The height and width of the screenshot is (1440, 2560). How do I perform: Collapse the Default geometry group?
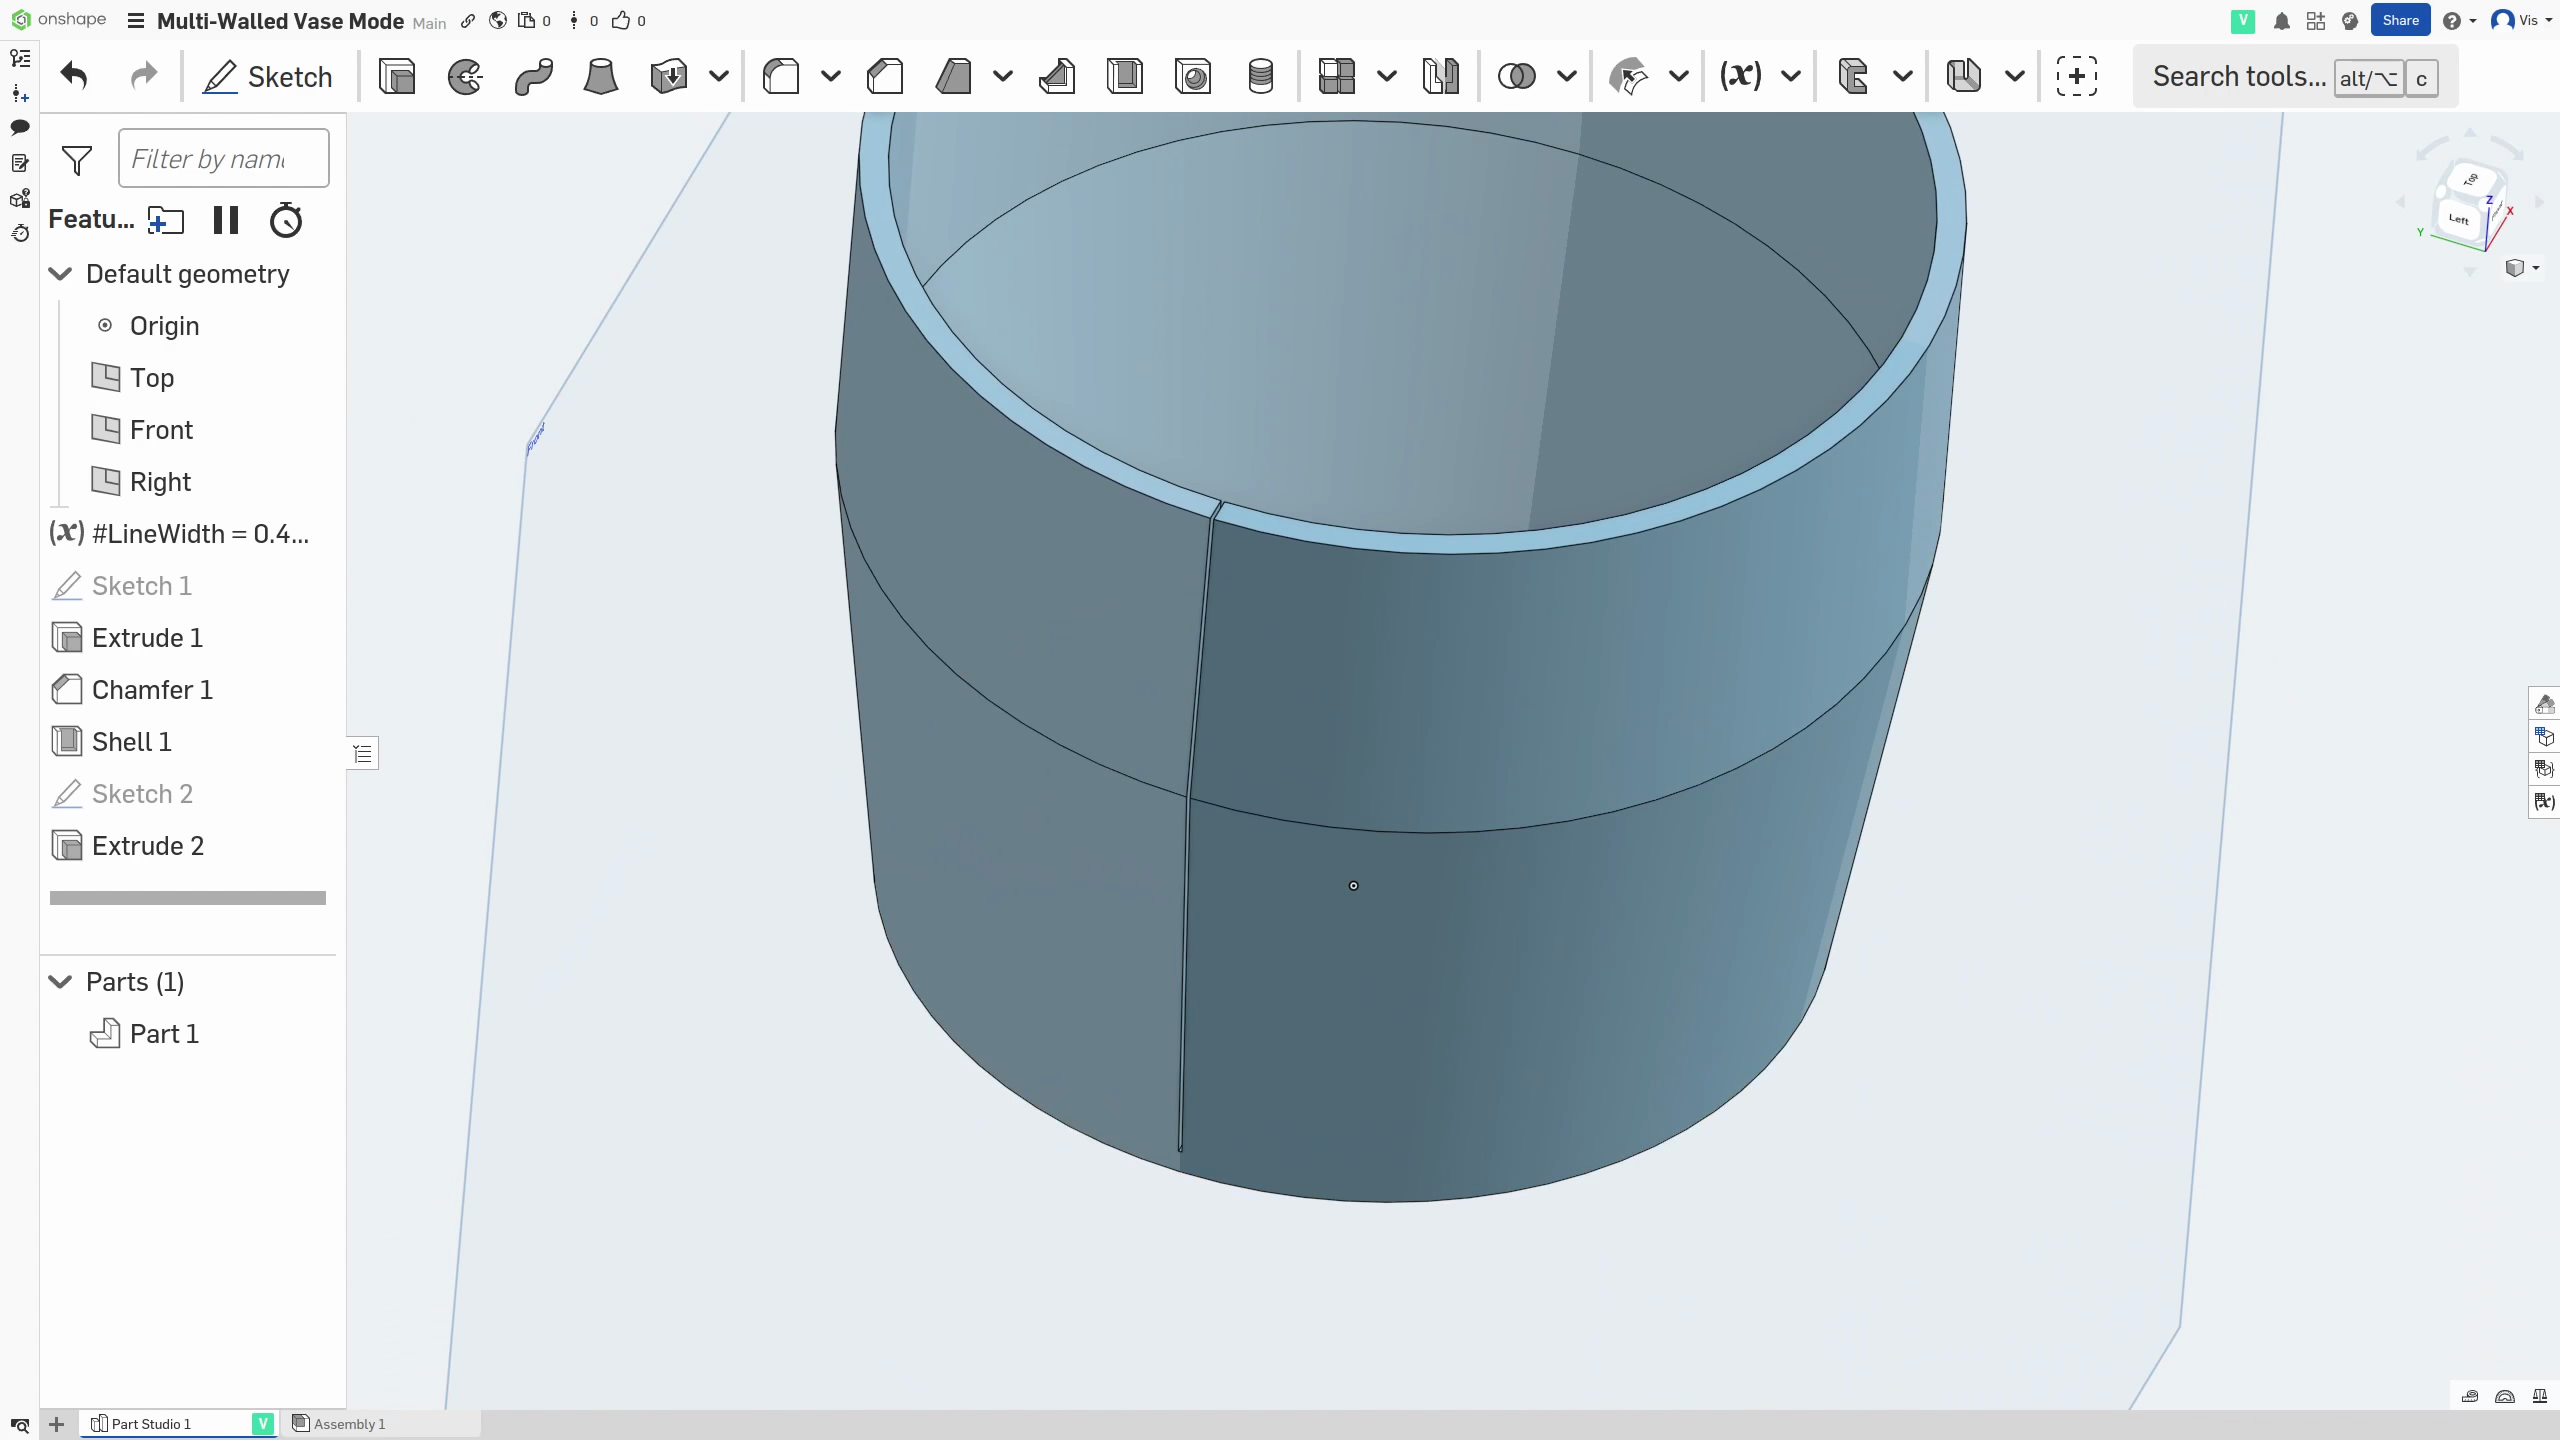point(61,274)
